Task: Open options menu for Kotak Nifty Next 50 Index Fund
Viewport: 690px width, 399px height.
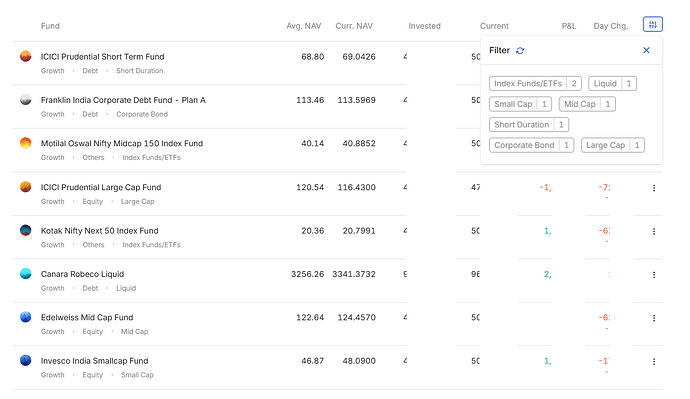Action: [x=654, y=231]
